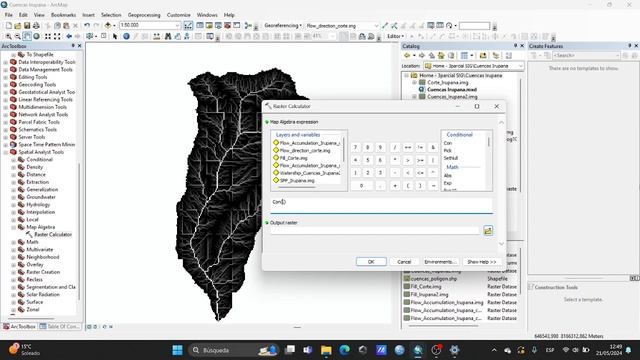Open the Catalog Location dropdown
The width and height of the screenshot is (640, 360).
pos(520,66)
